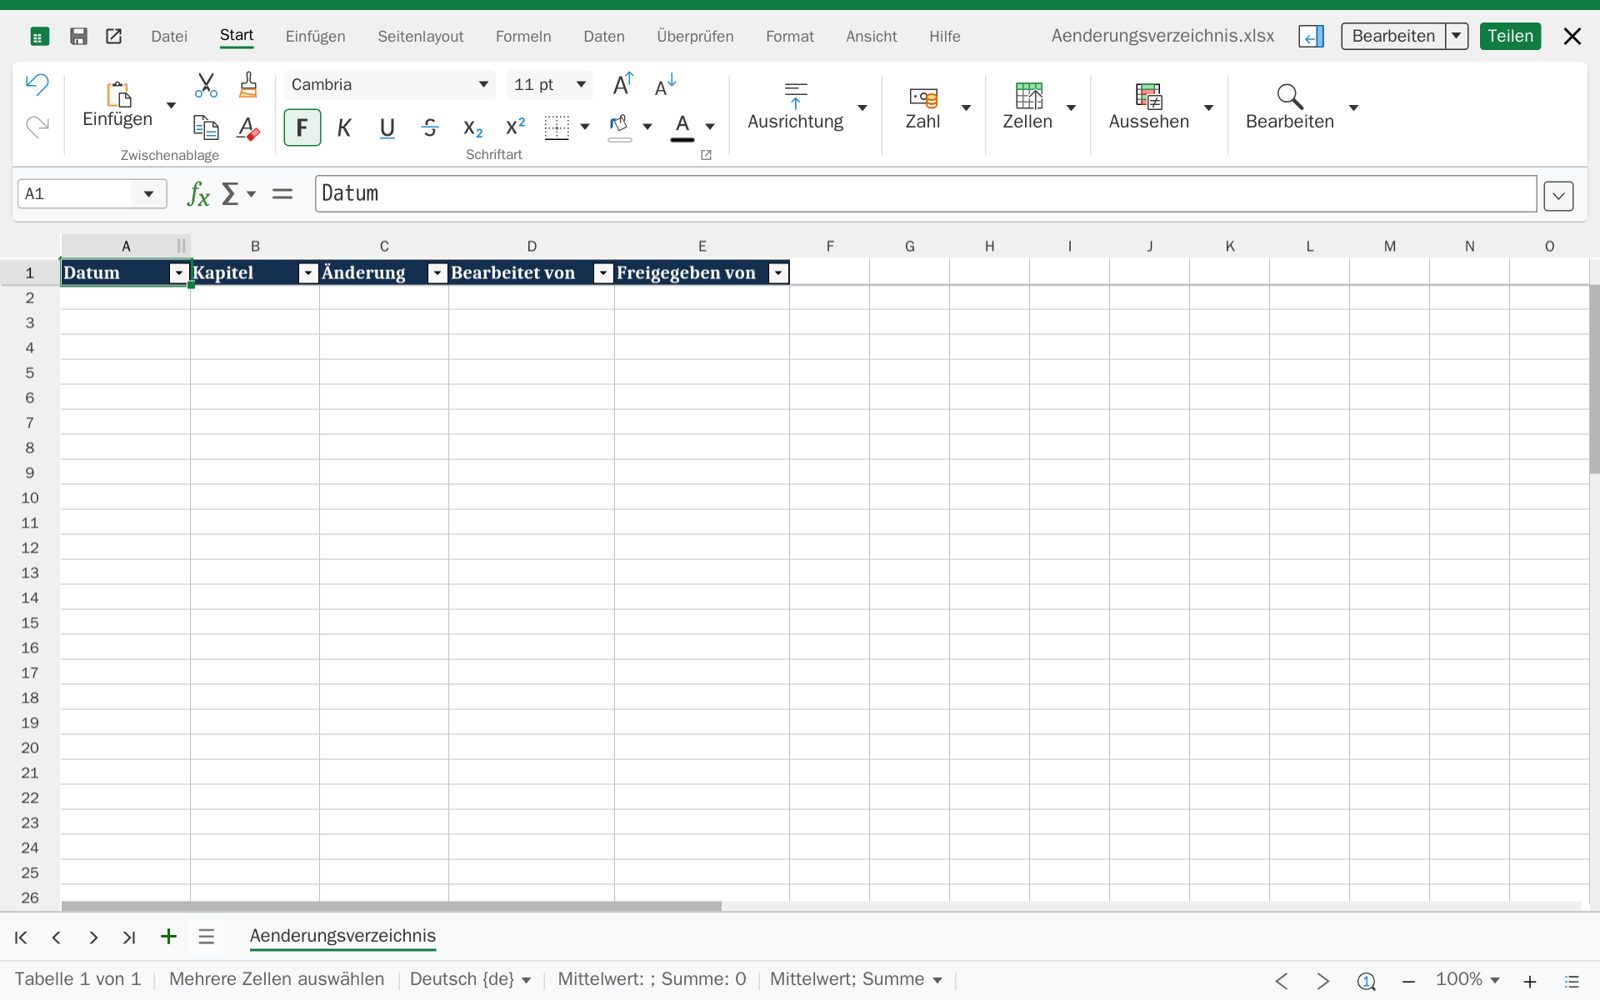Image resolution: width=1600 pixels, height=1000 pixels.
Task: Open the Cambria font name dropdown
Action: tap(484, 85)
